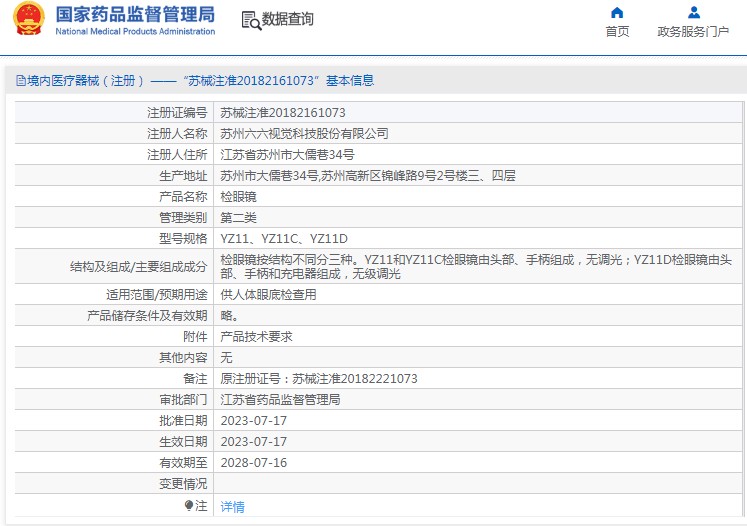
Task: Select 其他内容 value 无
Action: click(x=226, y=358)
